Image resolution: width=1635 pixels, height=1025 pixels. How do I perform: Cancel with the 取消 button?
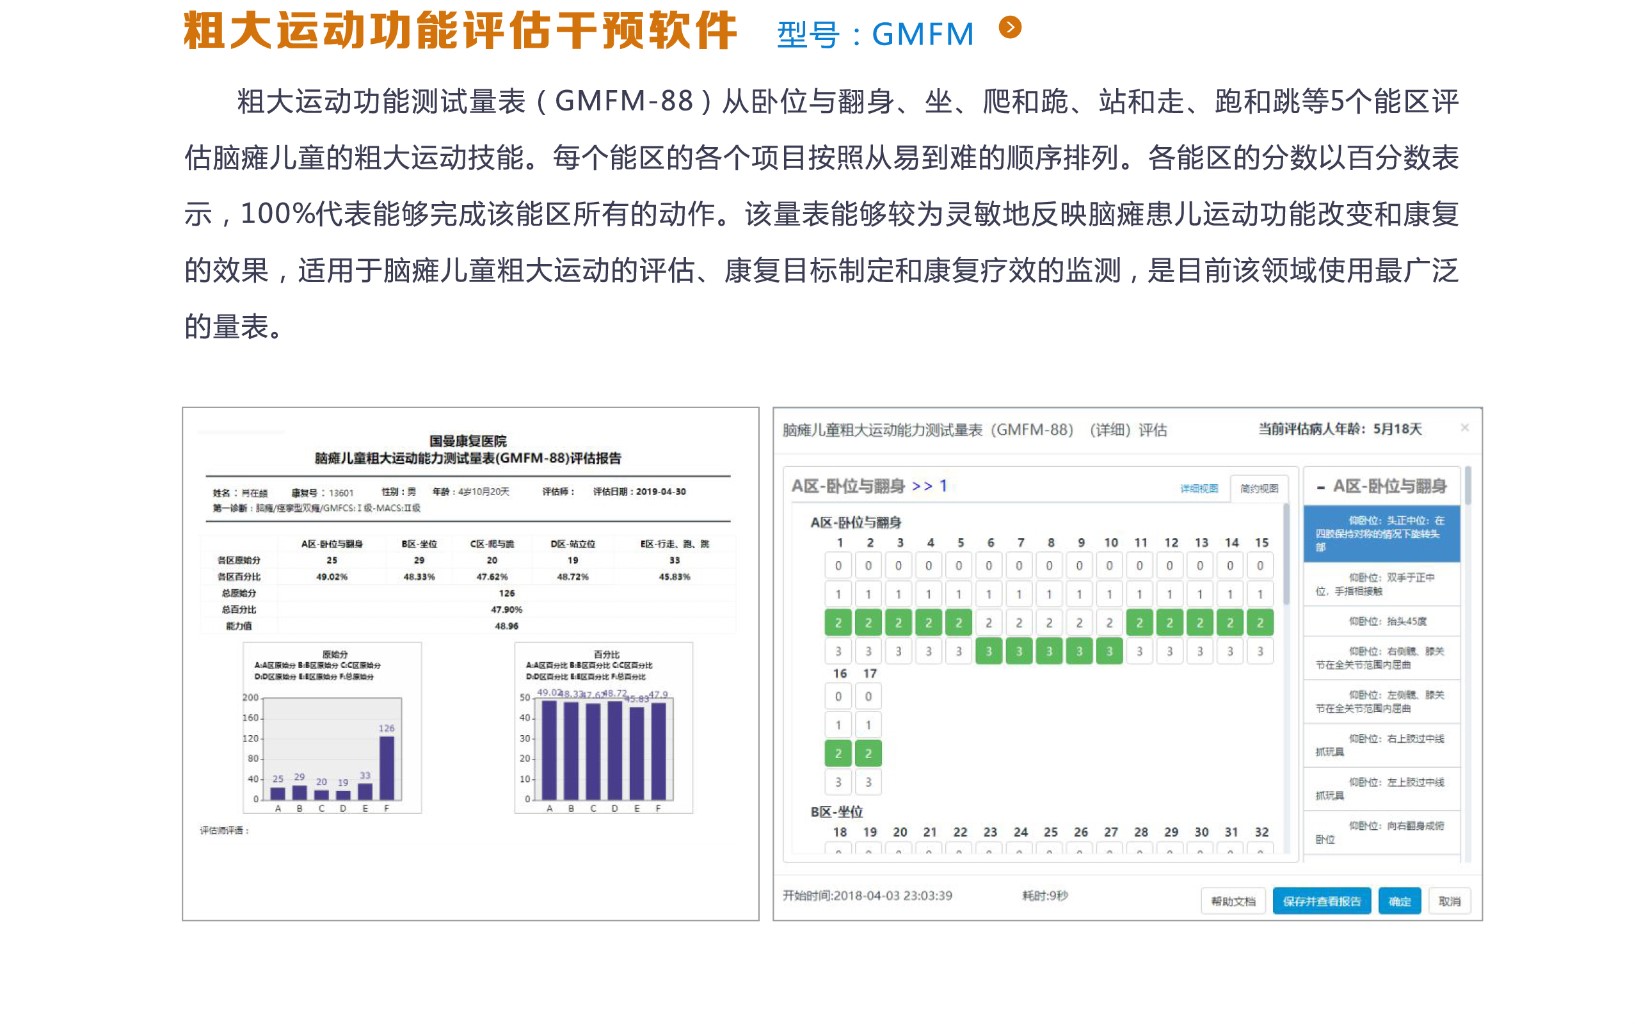1449,902
